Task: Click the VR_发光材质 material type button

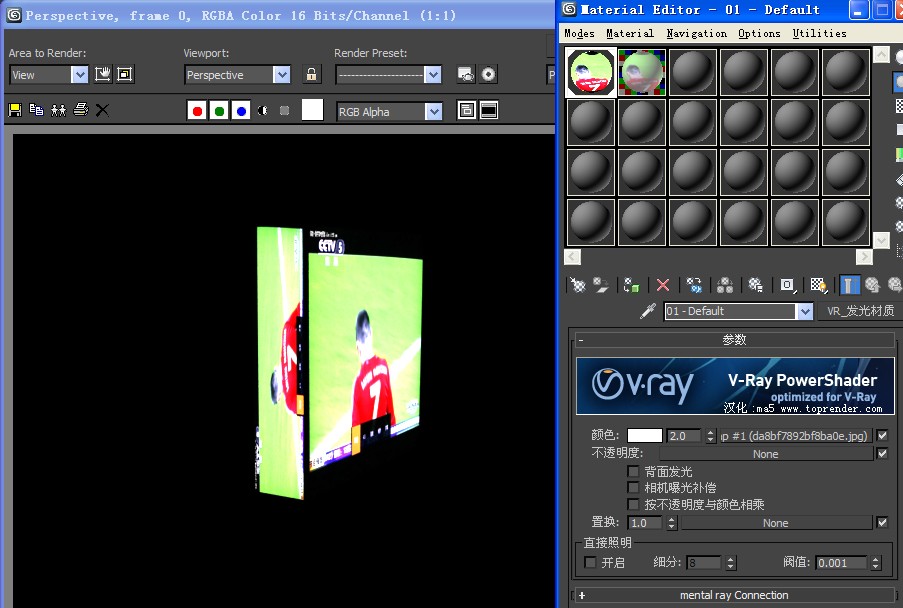Action: (x=860, y=311)
